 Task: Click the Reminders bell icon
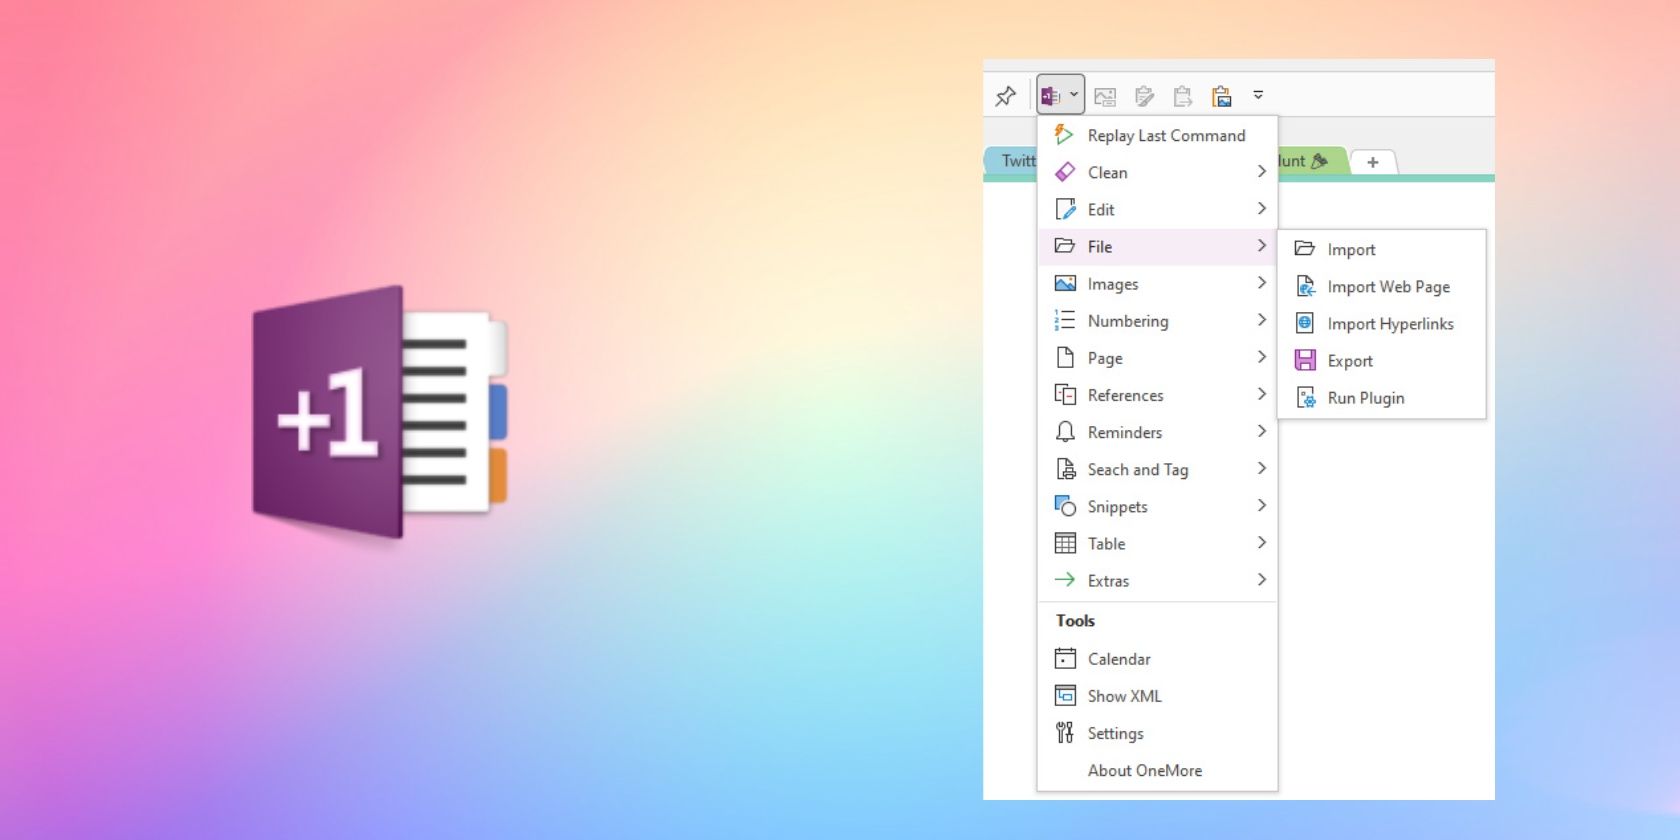(x=1065, y=432)
